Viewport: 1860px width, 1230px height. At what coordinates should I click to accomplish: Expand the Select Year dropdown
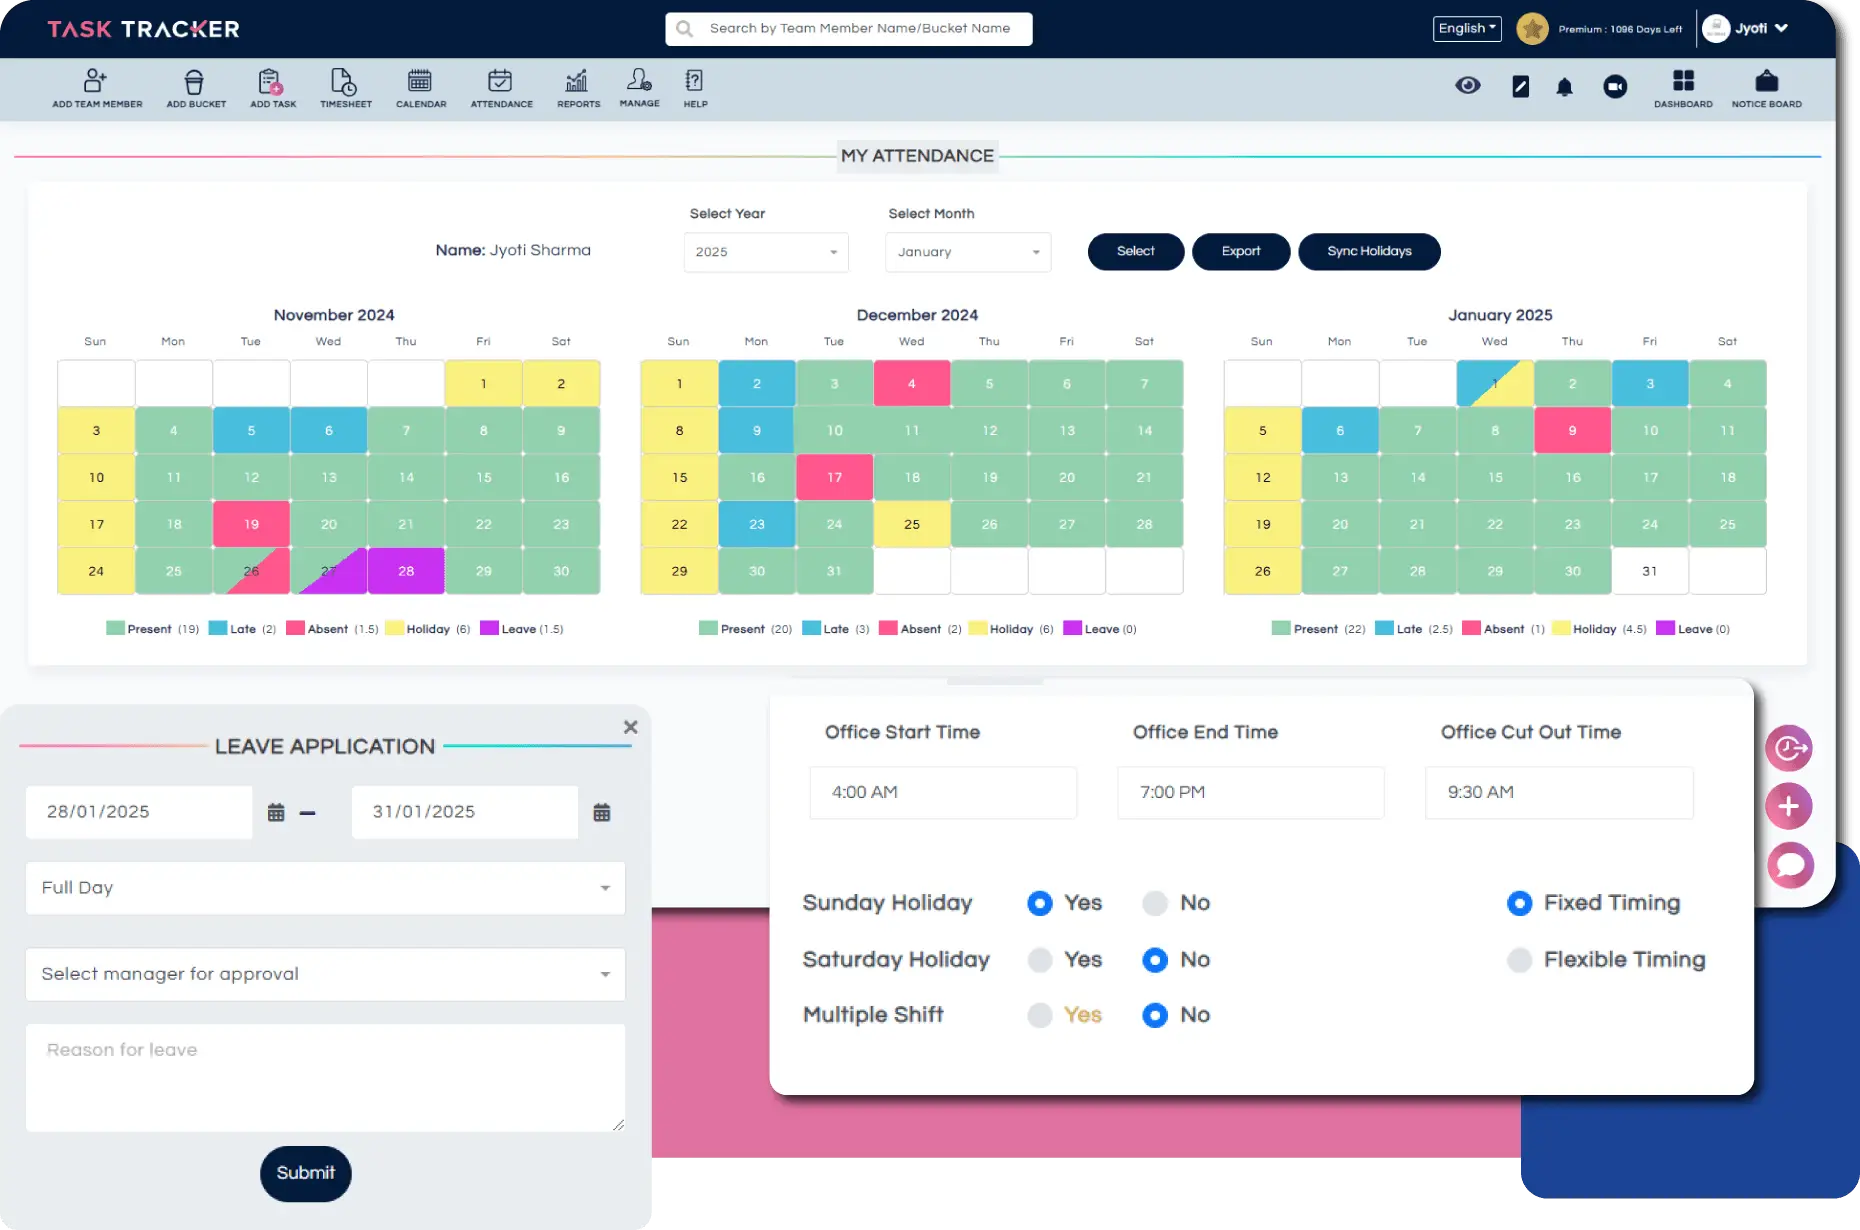(766, 252)
